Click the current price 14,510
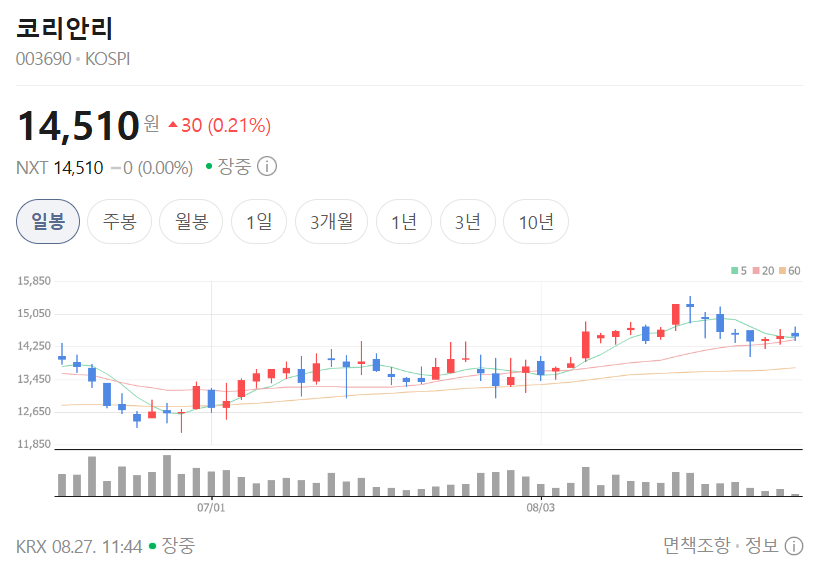The image size is (823, 562). 78,126
